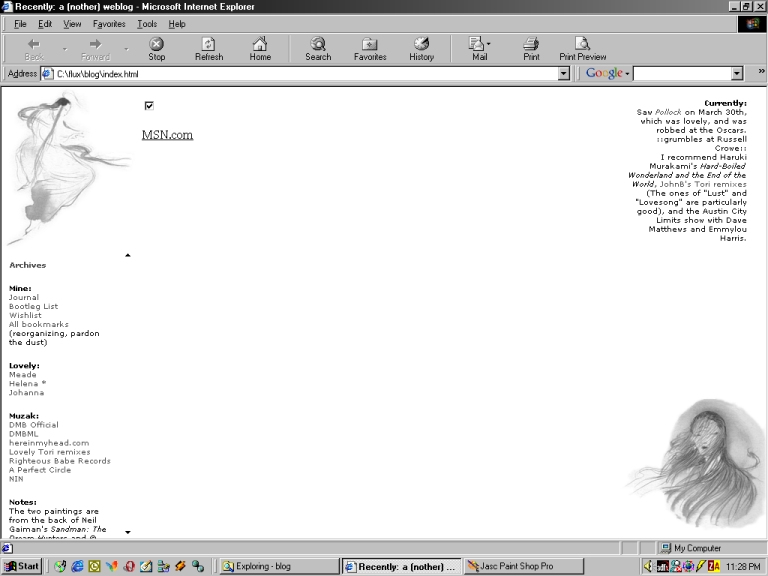Click the 11:28 PM clock
This screenshot has height=576, width=768.
[744, 566]
